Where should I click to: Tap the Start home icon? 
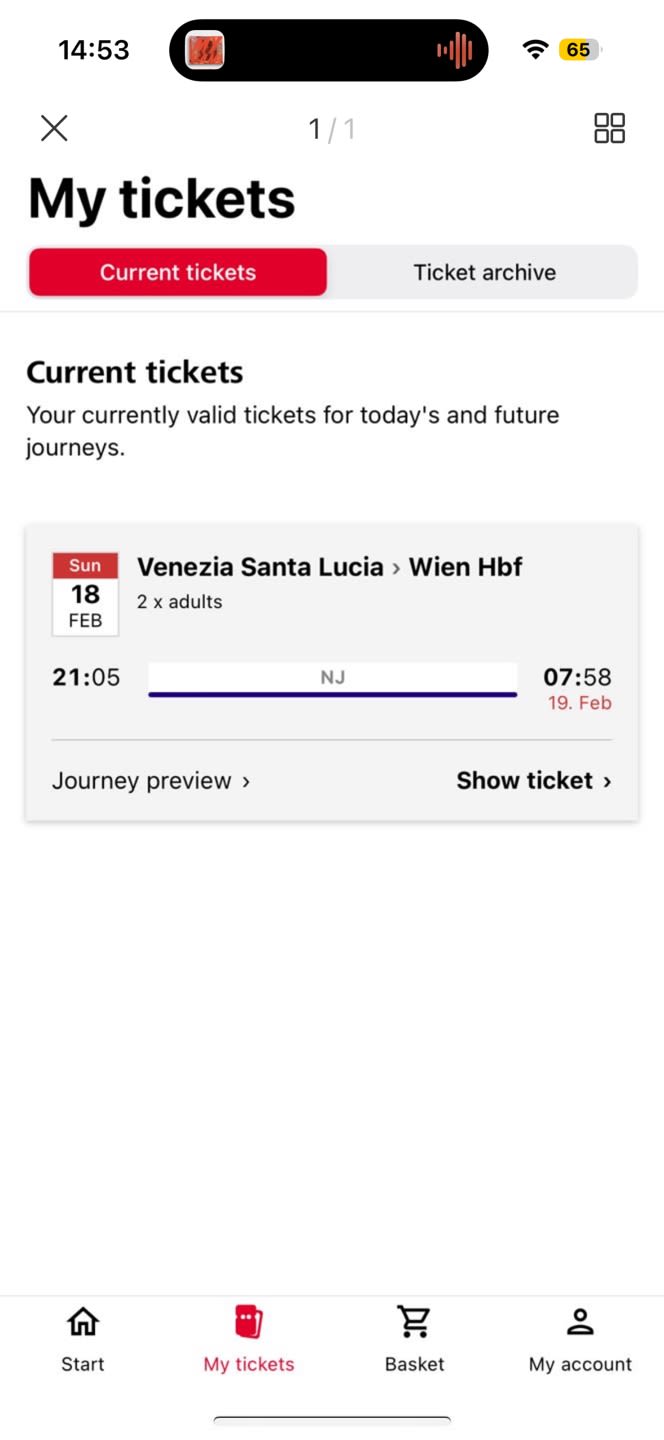pos(83,1322)
